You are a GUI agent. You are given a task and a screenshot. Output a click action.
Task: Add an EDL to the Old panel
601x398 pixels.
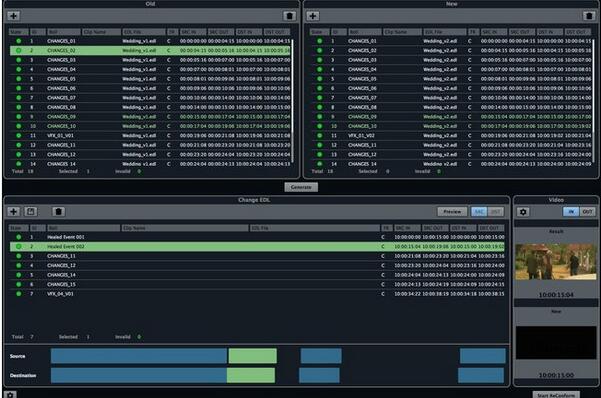click(x=13, y=16)
